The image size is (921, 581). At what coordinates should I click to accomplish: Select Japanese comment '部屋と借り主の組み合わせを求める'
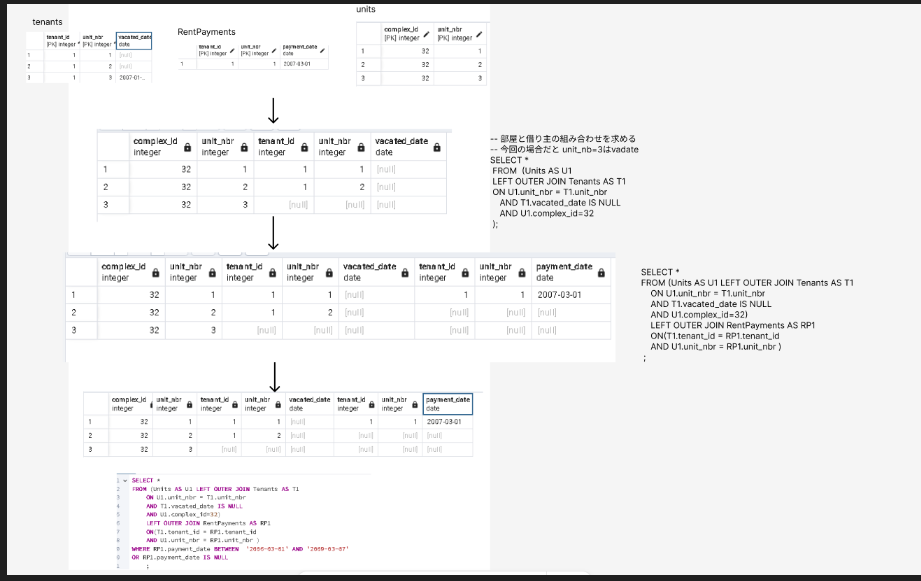pos(568,139)
